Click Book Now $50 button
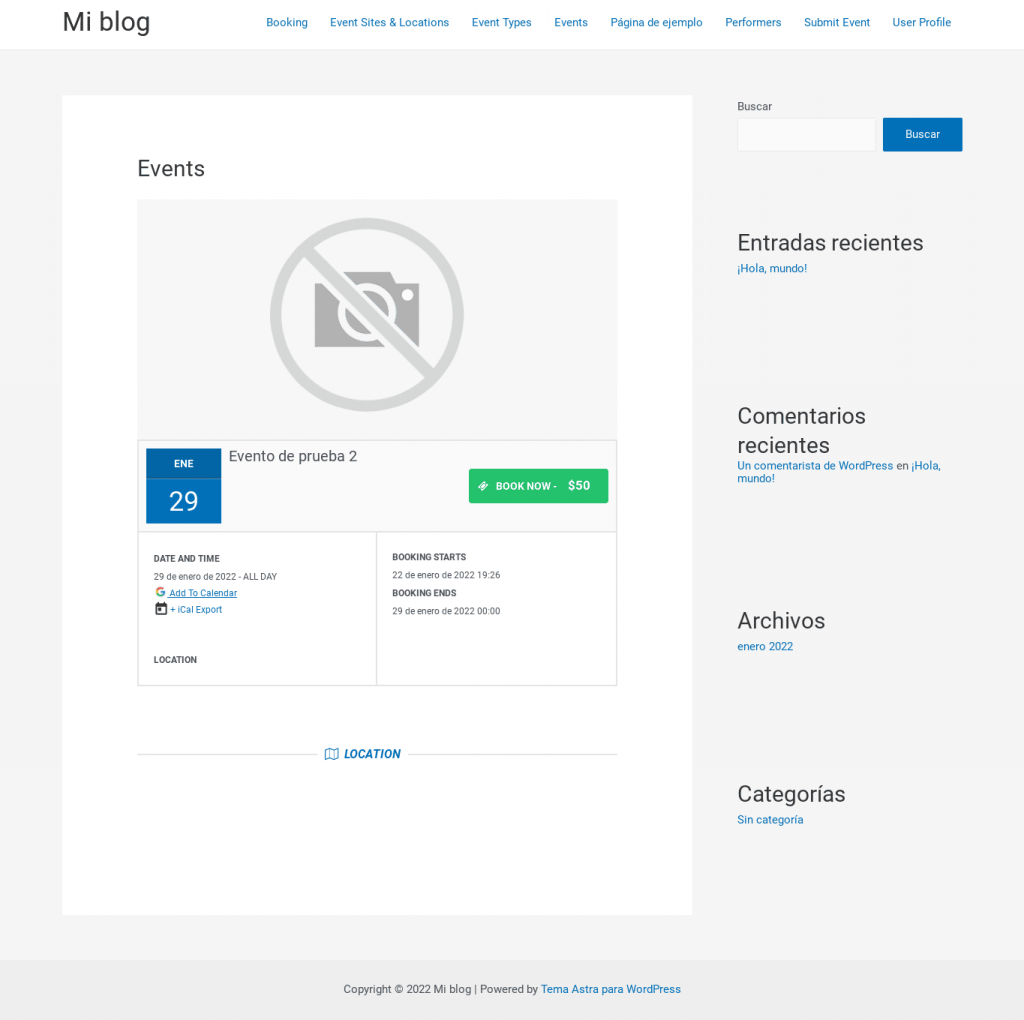This screenshot has height=1020, width=1024. [538, 486]
